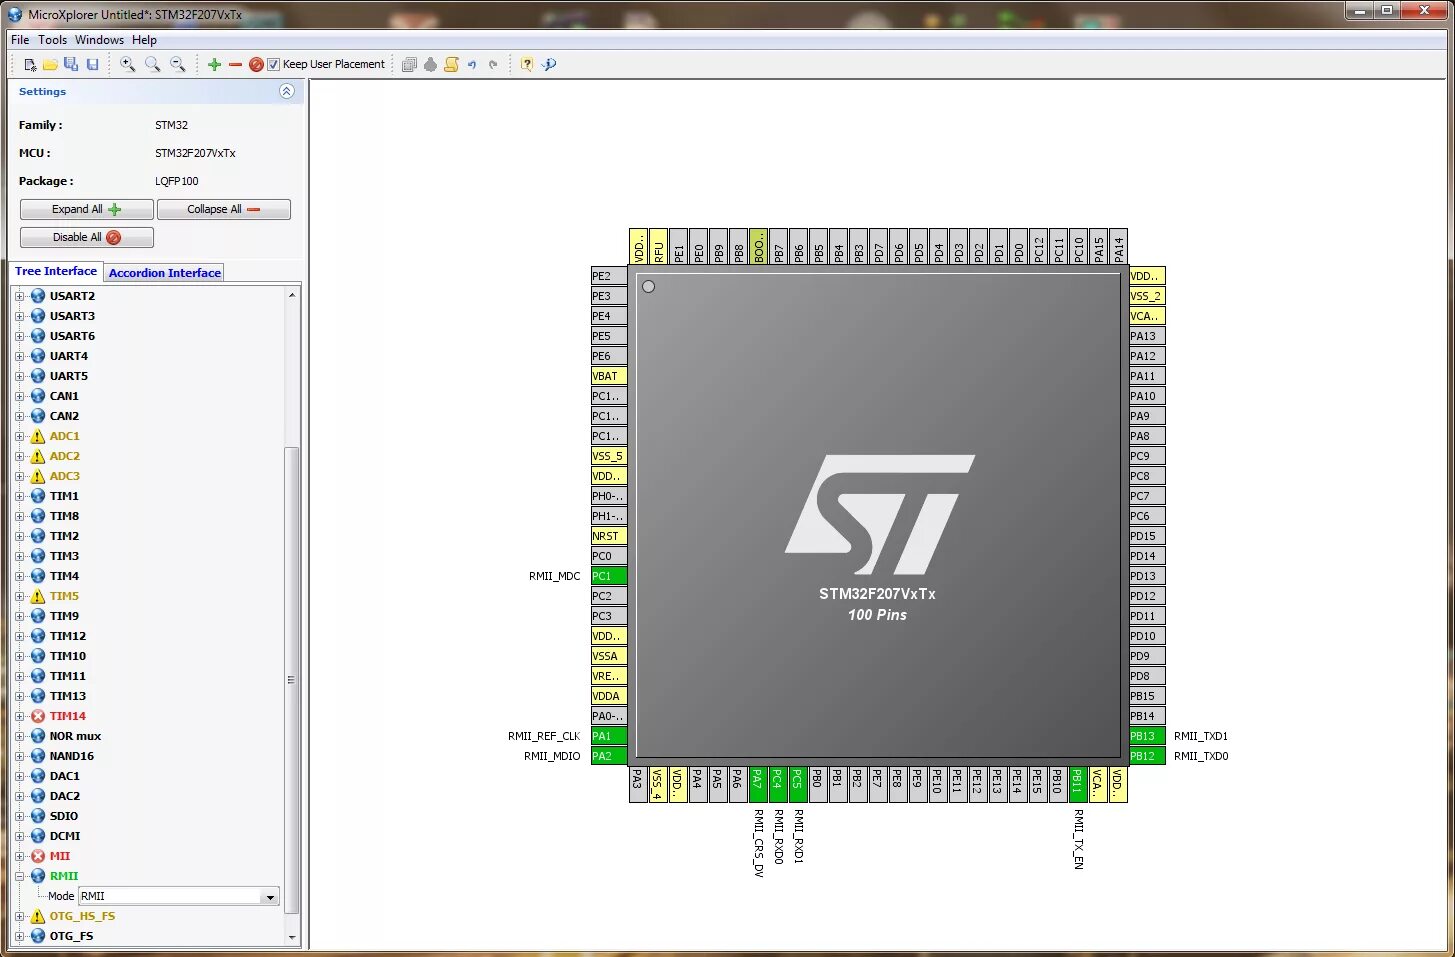Click the VSSA pin on chip
Image resolution: width=1455 pixels, height=957 pixels.
tap(609, 656)
